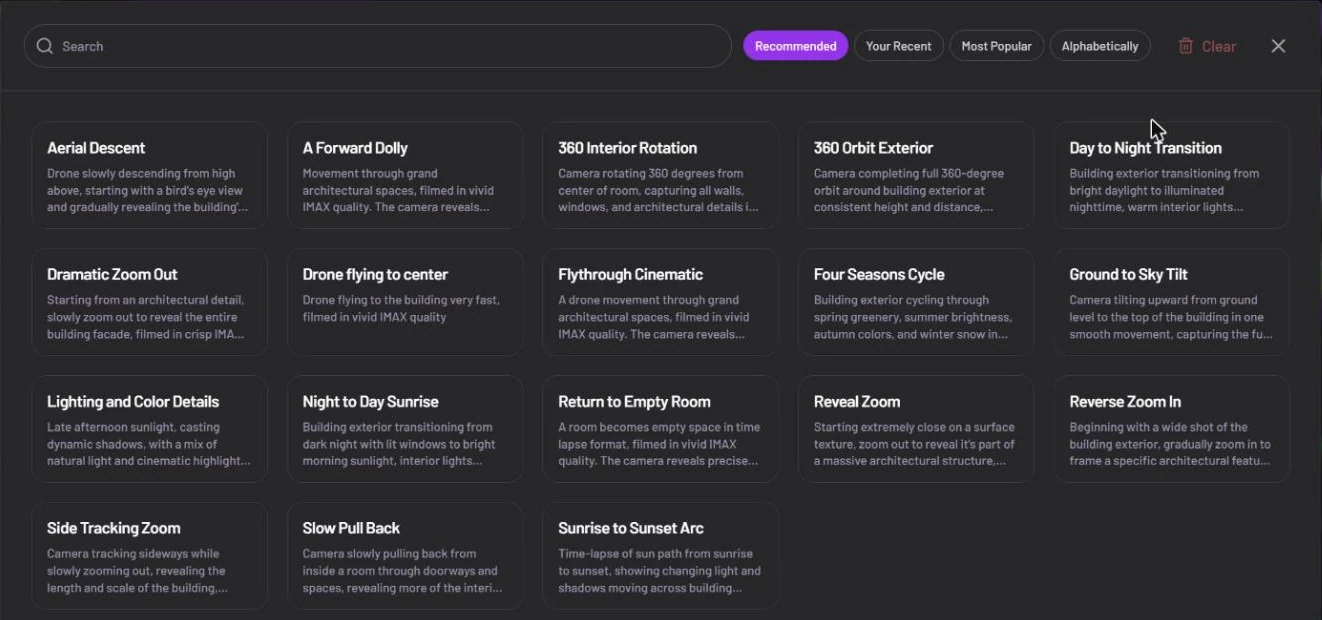Choose the Ground to Sky Tilt card
Screen dimensions: 1322x620
pyautogui.click(x=1172, y=302)
